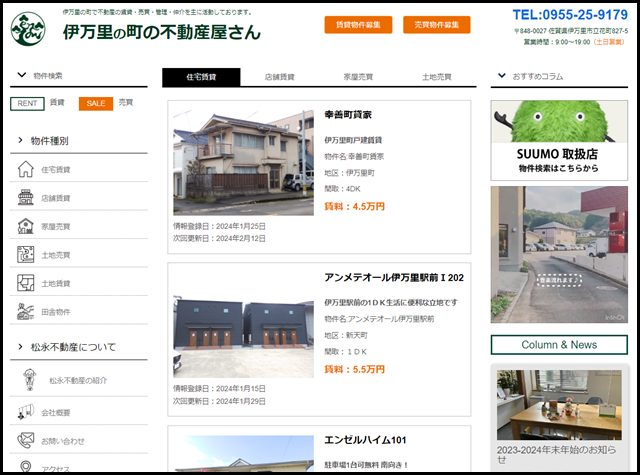Click the round green site logo
Screen dimensions: 640x475
28,29
